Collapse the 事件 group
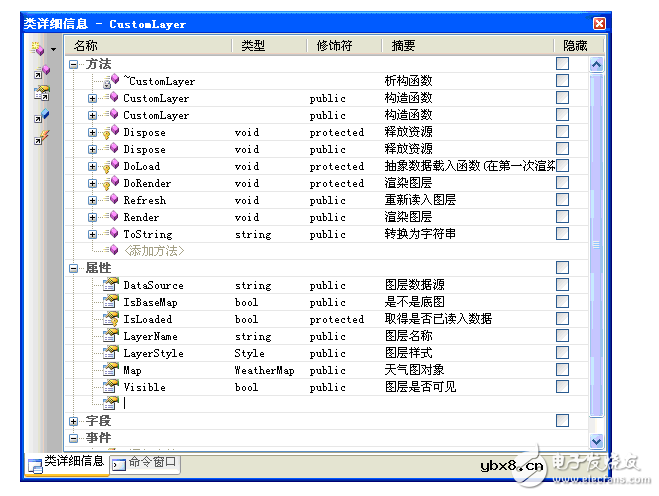 (x=74, y=438)
